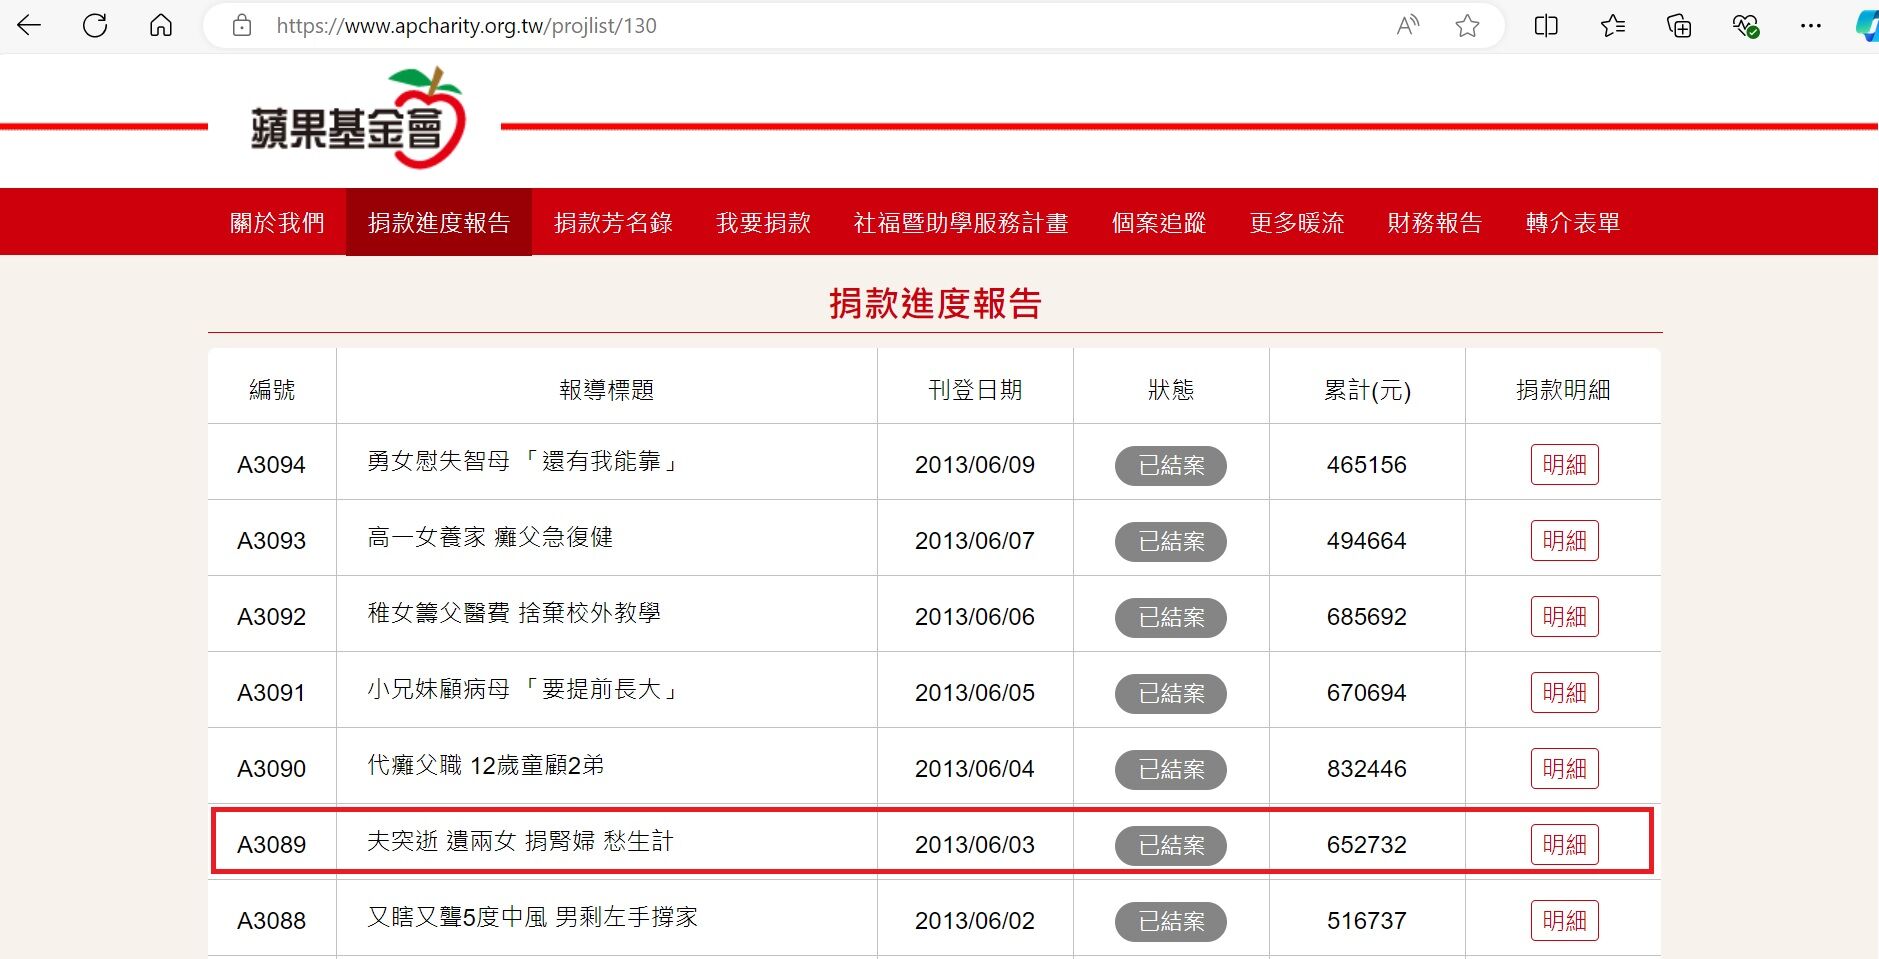Click case number A3089

pyautogui.click(x=271, y=845)
